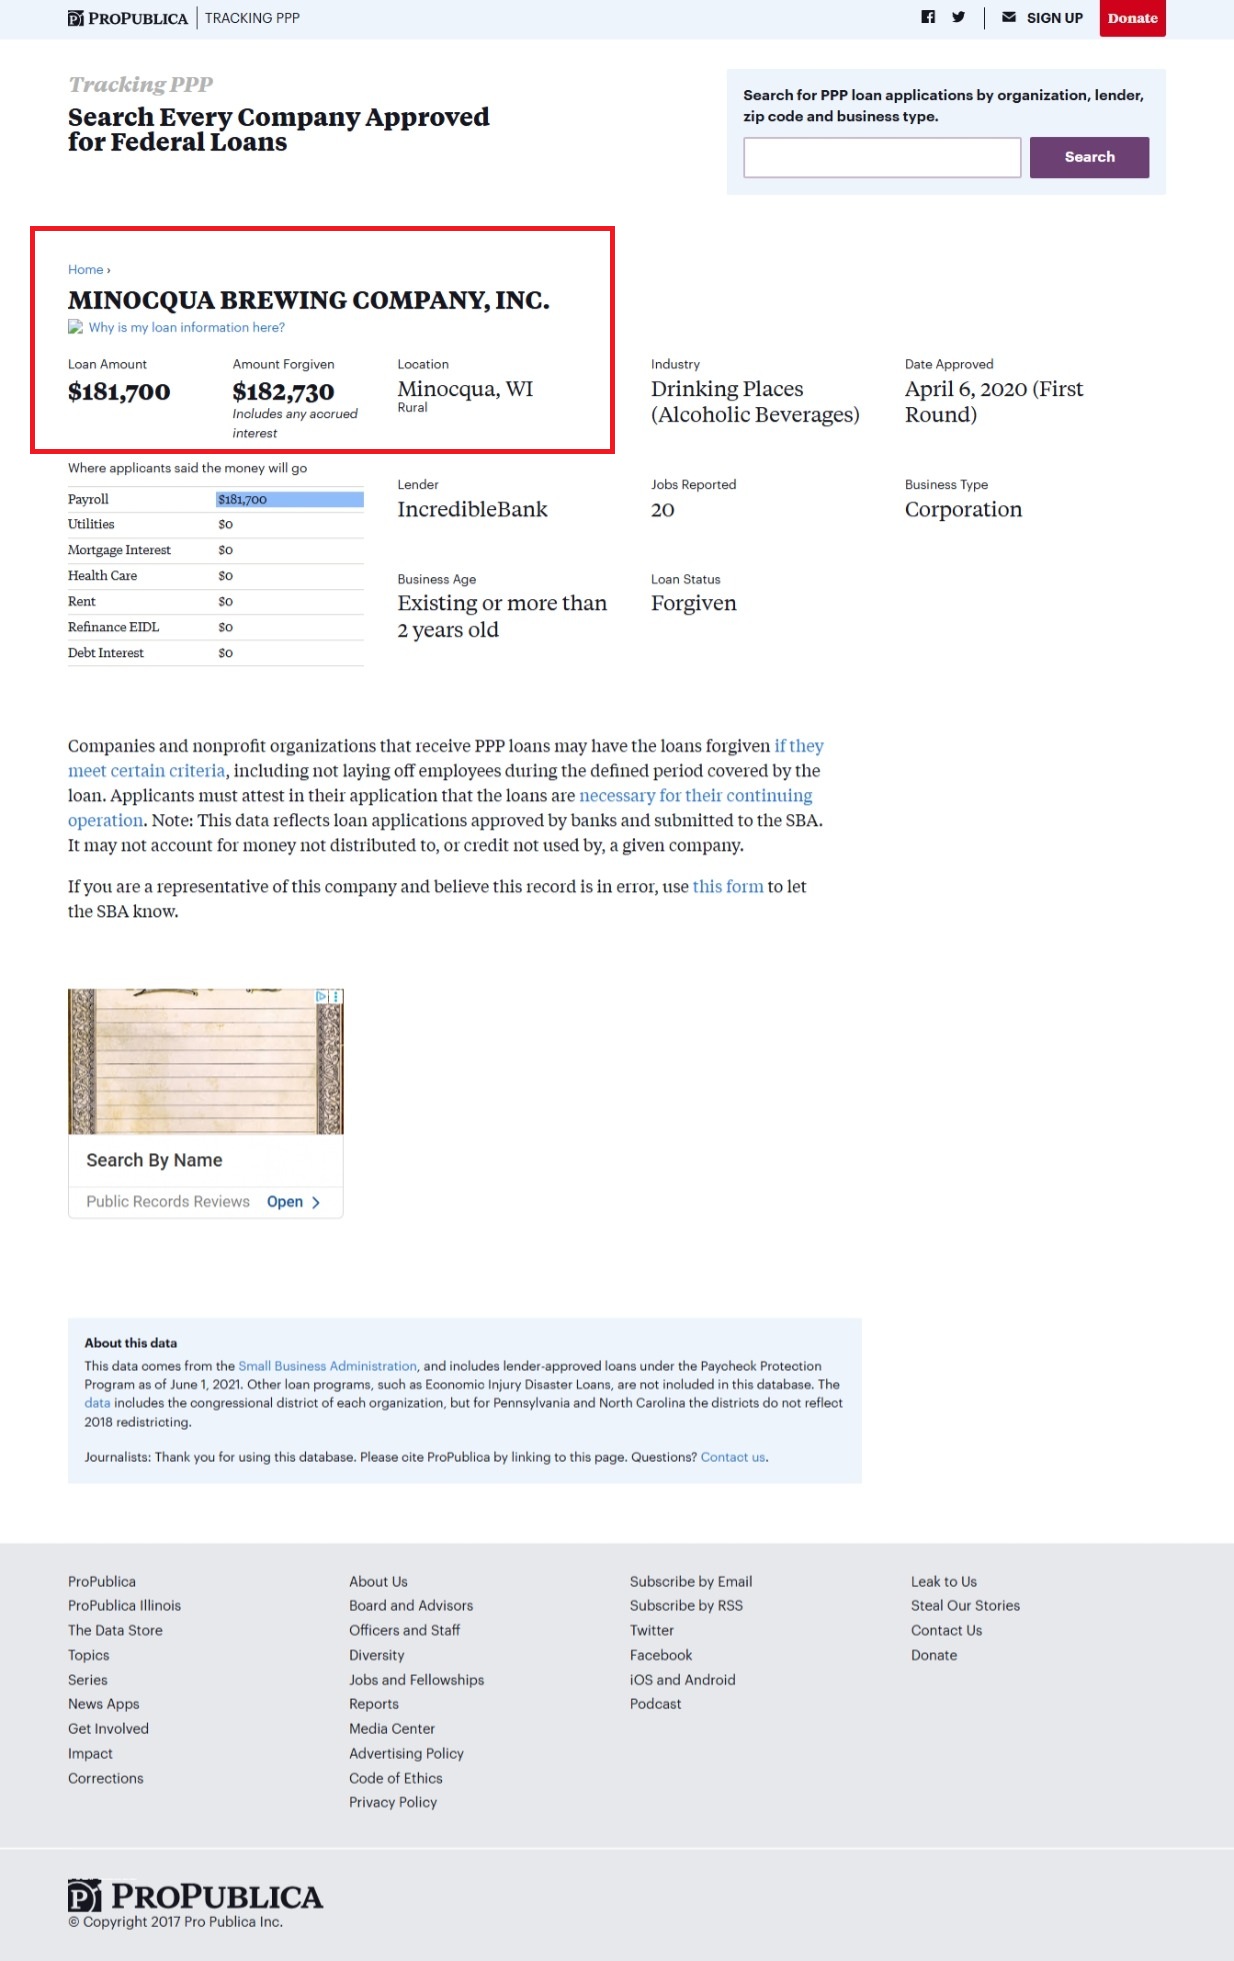Viewport: 1234px width, 1961px height.
Task: Click the AdChoices icon on the ad
Action: point(322,996)
